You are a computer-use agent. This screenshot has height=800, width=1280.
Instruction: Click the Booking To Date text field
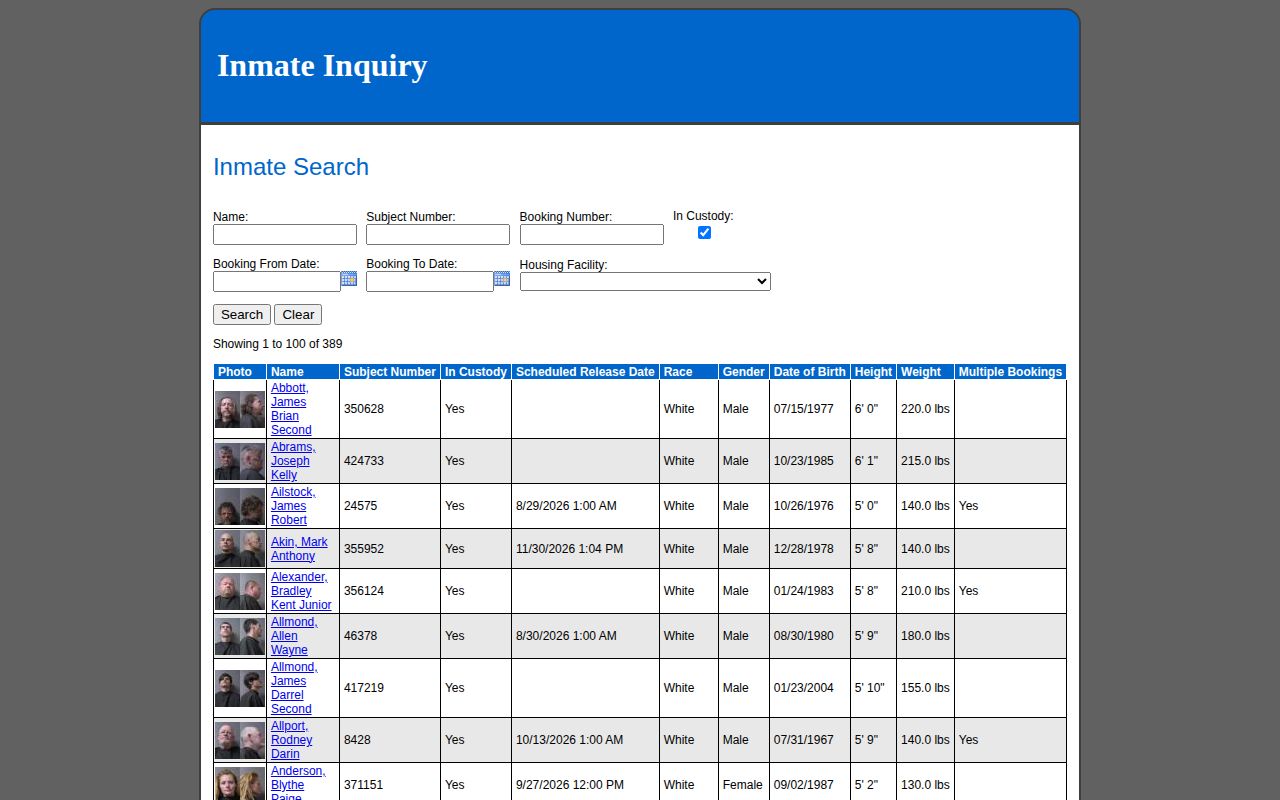pos(430,282)
